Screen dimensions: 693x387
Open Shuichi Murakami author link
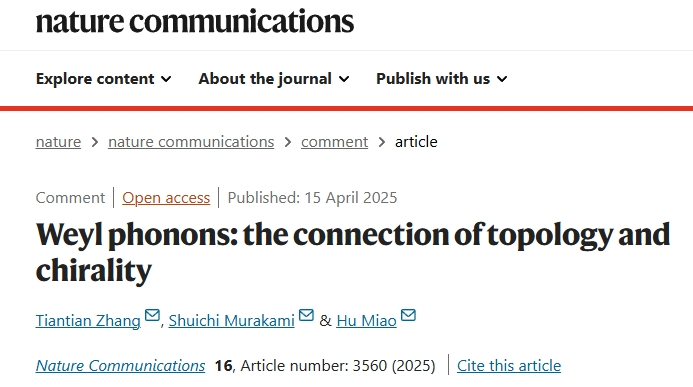pos(232,321)
